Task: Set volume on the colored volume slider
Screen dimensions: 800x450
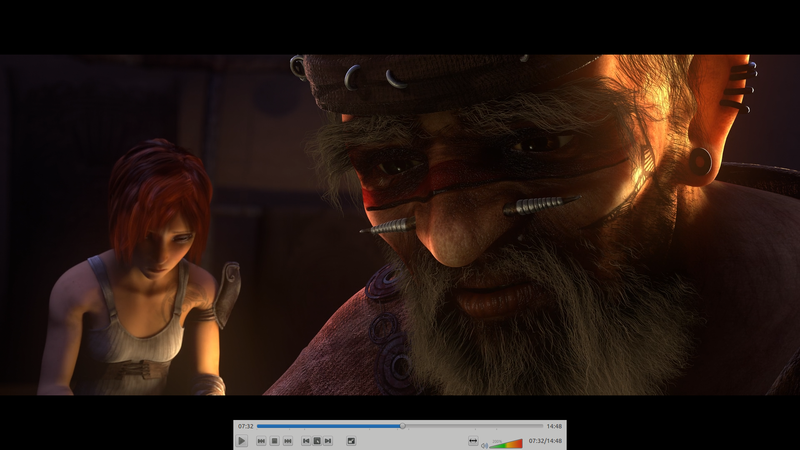Action: click(506, 443)
